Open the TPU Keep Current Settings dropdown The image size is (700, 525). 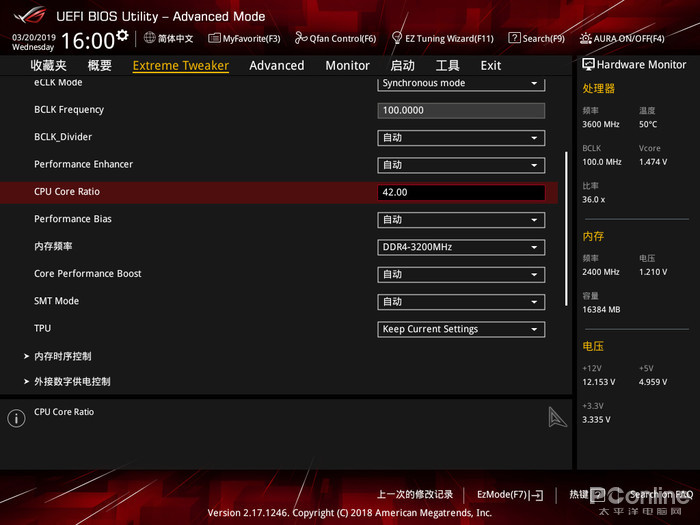tap(461, 329)
